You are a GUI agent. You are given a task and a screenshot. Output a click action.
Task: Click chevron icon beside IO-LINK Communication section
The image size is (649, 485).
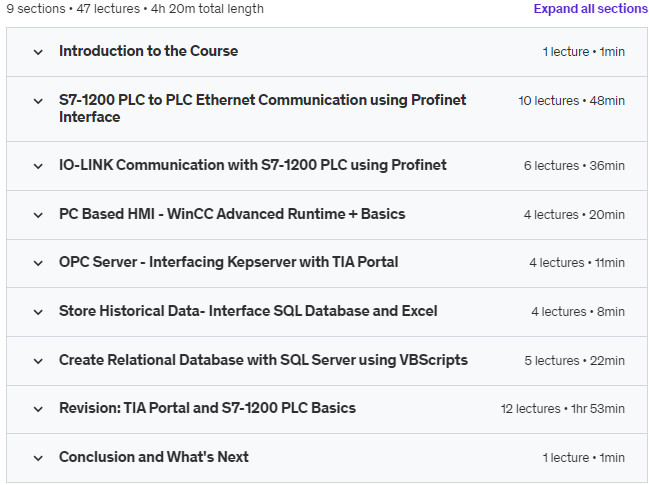coord(38,166)
